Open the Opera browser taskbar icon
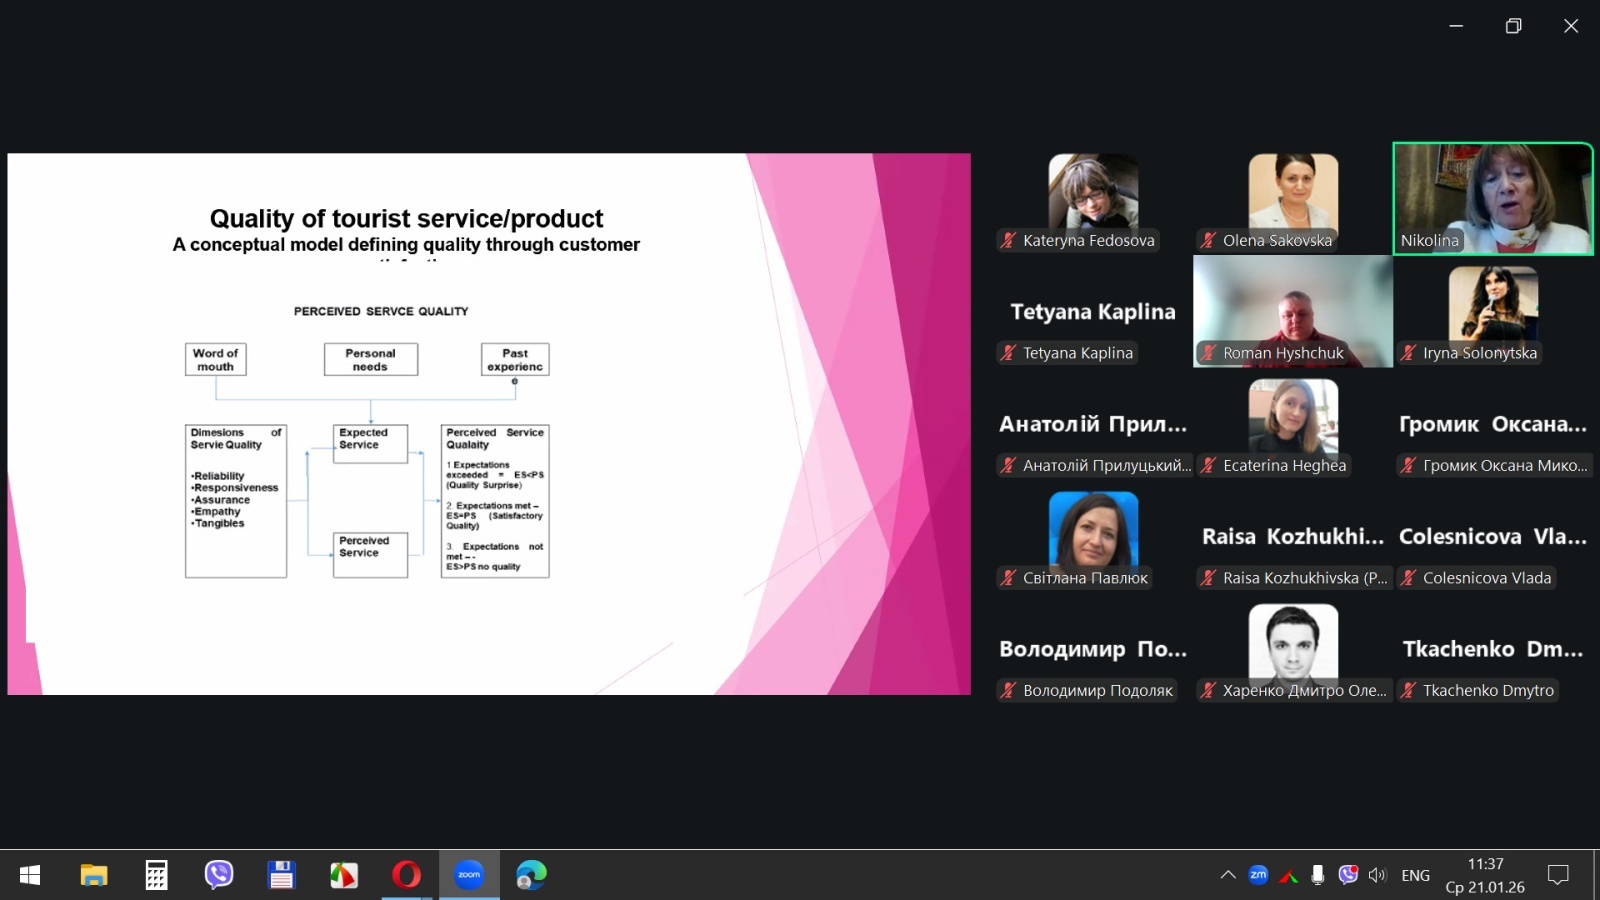The height and width of the screenshot is (900, 1600). 406,875
